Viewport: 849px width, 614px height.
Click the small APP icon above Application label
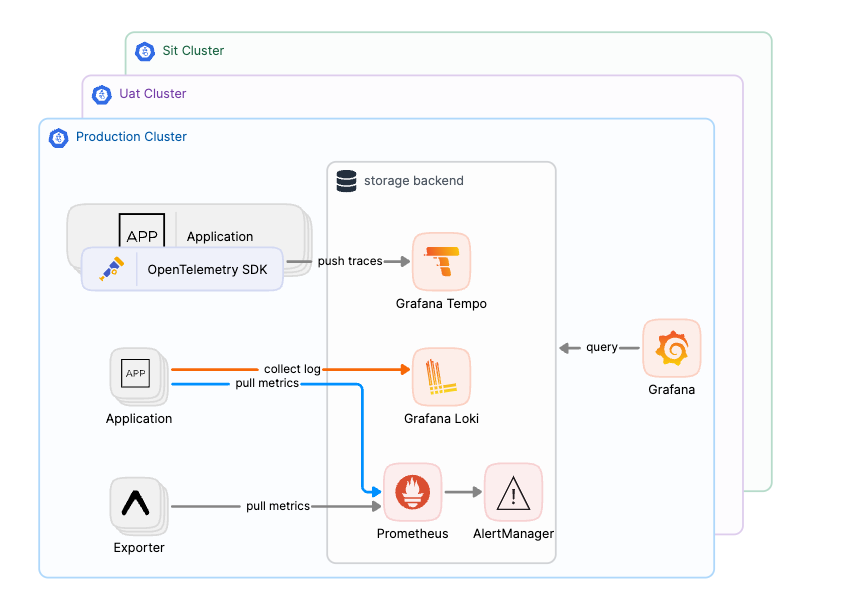(135, 373)
